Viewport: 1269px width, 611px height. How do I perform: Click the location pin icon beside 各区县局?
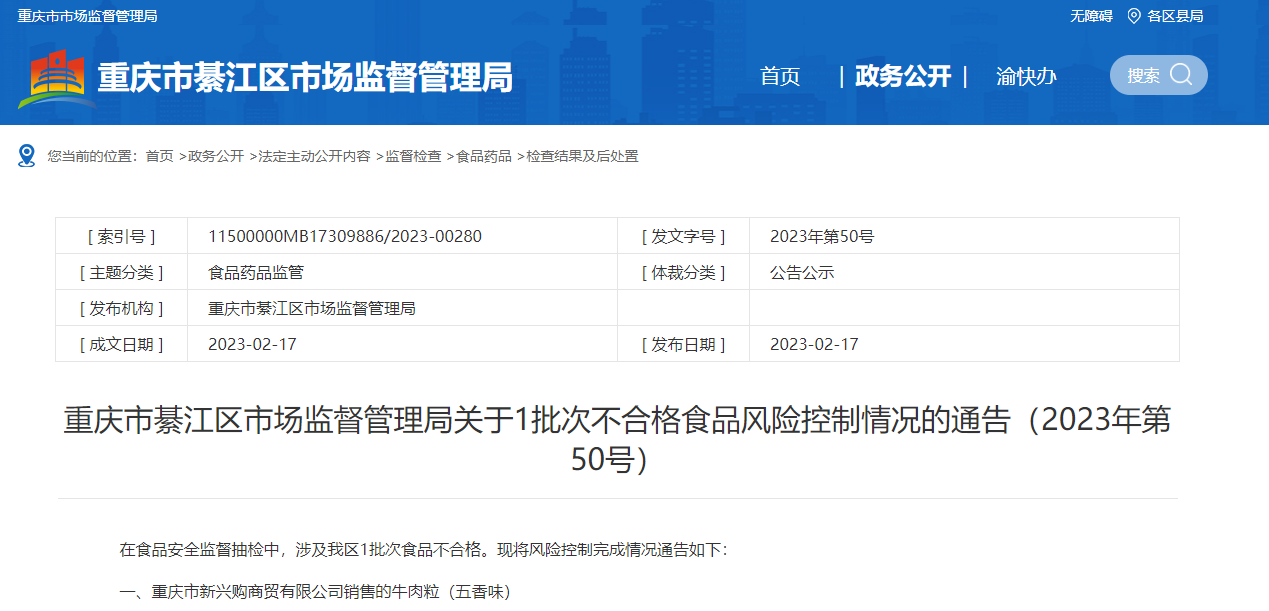(1133, 16)
